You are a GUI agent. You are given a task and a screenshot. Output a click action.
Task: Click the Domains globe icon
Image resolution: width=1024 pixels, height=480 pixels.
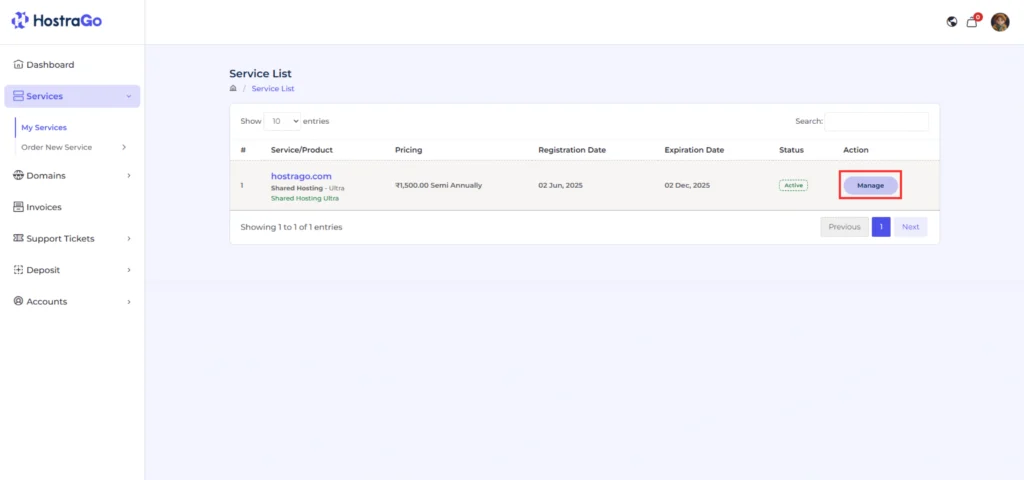pyautogui.click(x=18, y=176)
